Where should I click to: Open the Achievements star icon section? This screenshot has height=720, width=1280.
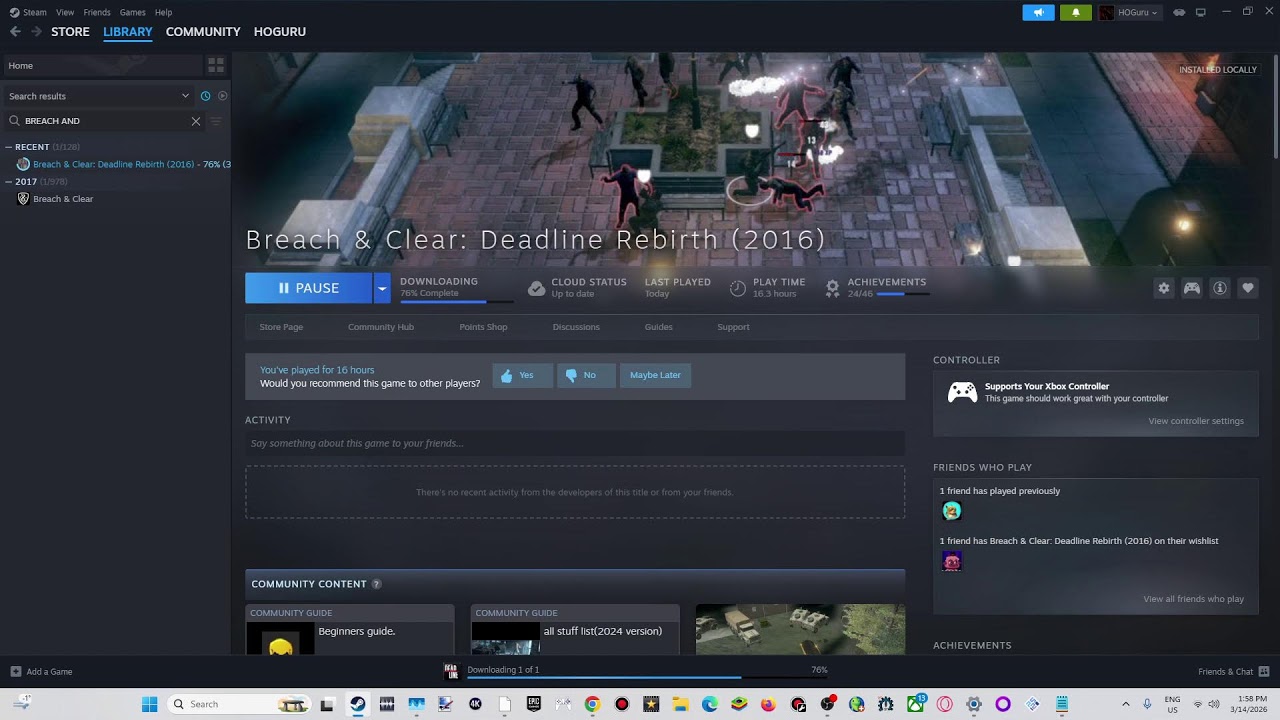pyautogui.click(x=832, y=288)
